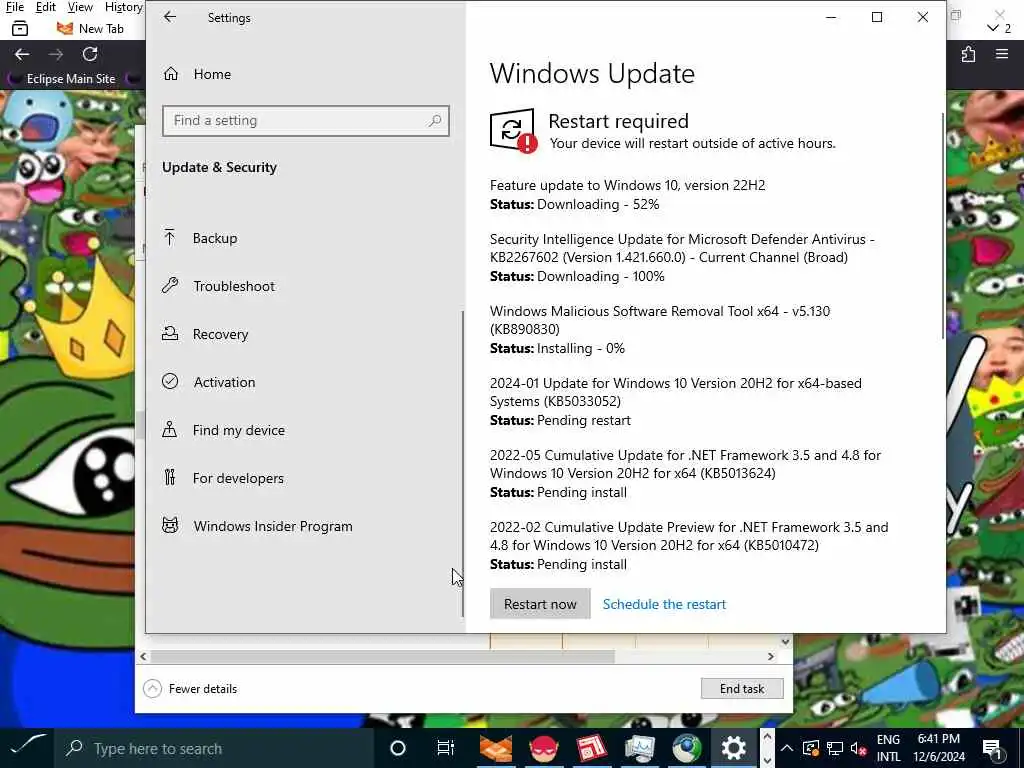Open notification action center icon
The height and width of the screenshot is (768, 1024).
point(992,748)
